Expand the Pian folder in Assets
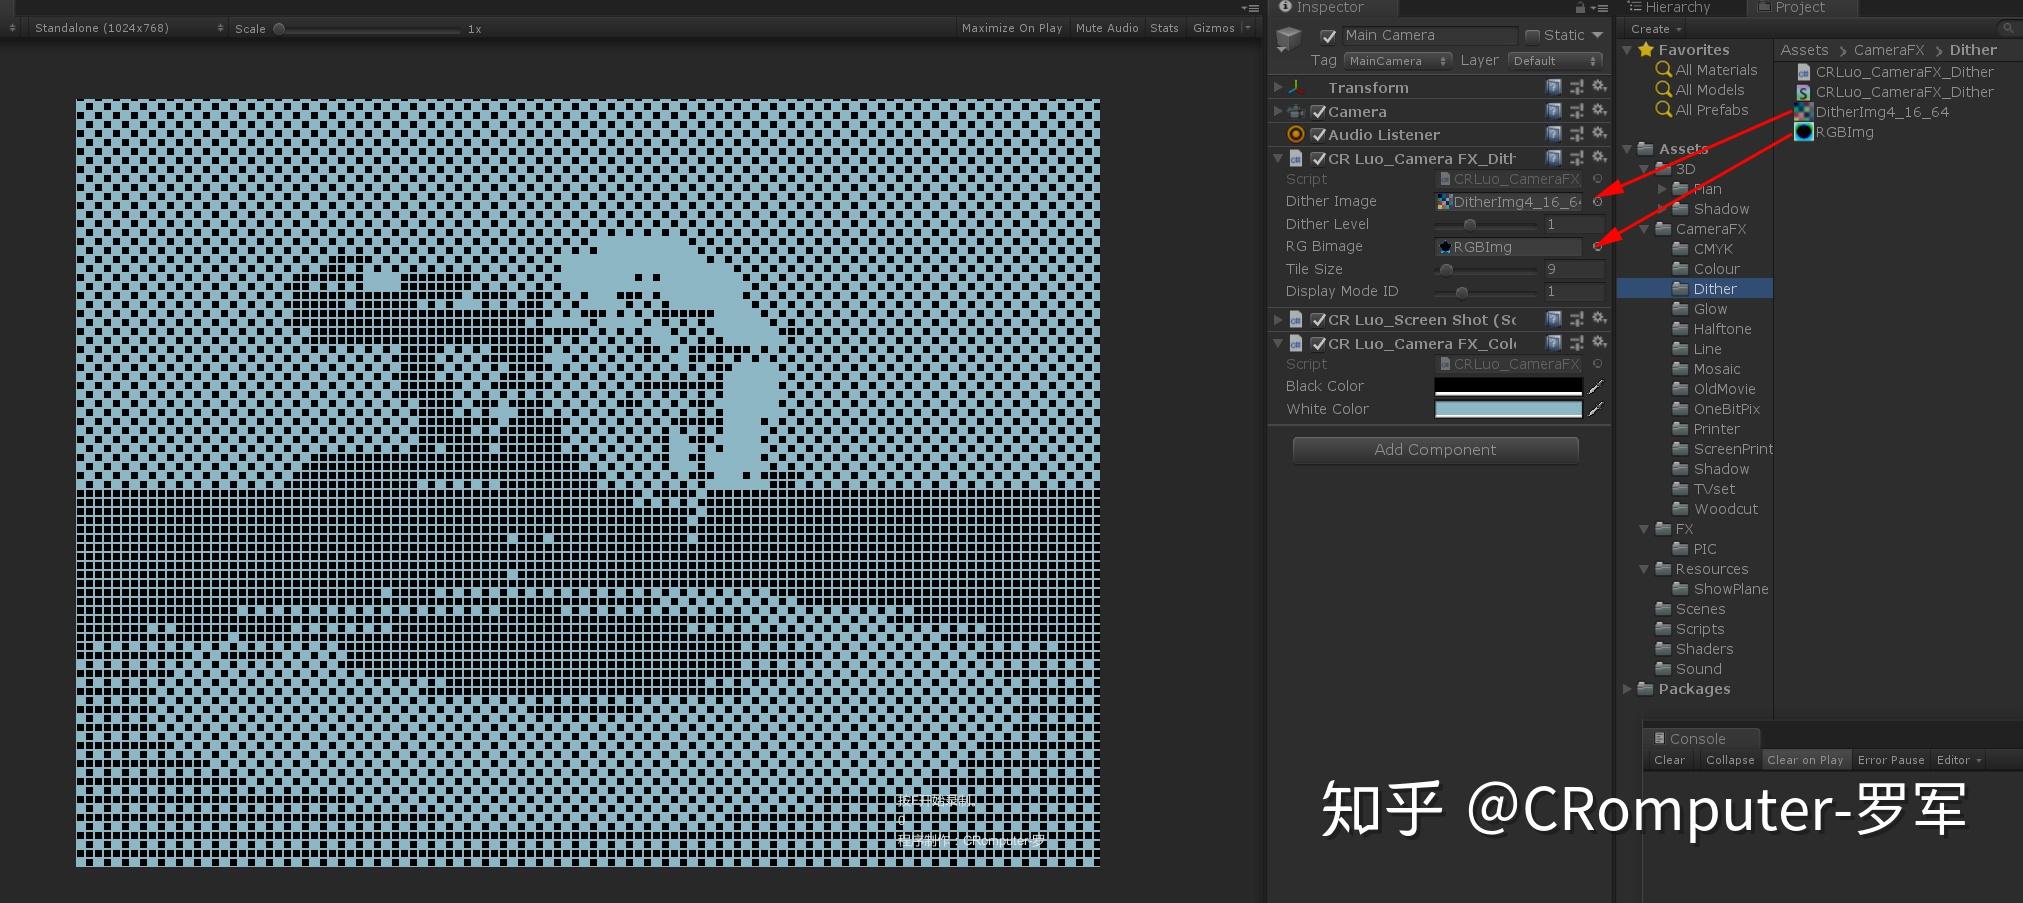2023x903 pixels. click(x=1664, y=188)
